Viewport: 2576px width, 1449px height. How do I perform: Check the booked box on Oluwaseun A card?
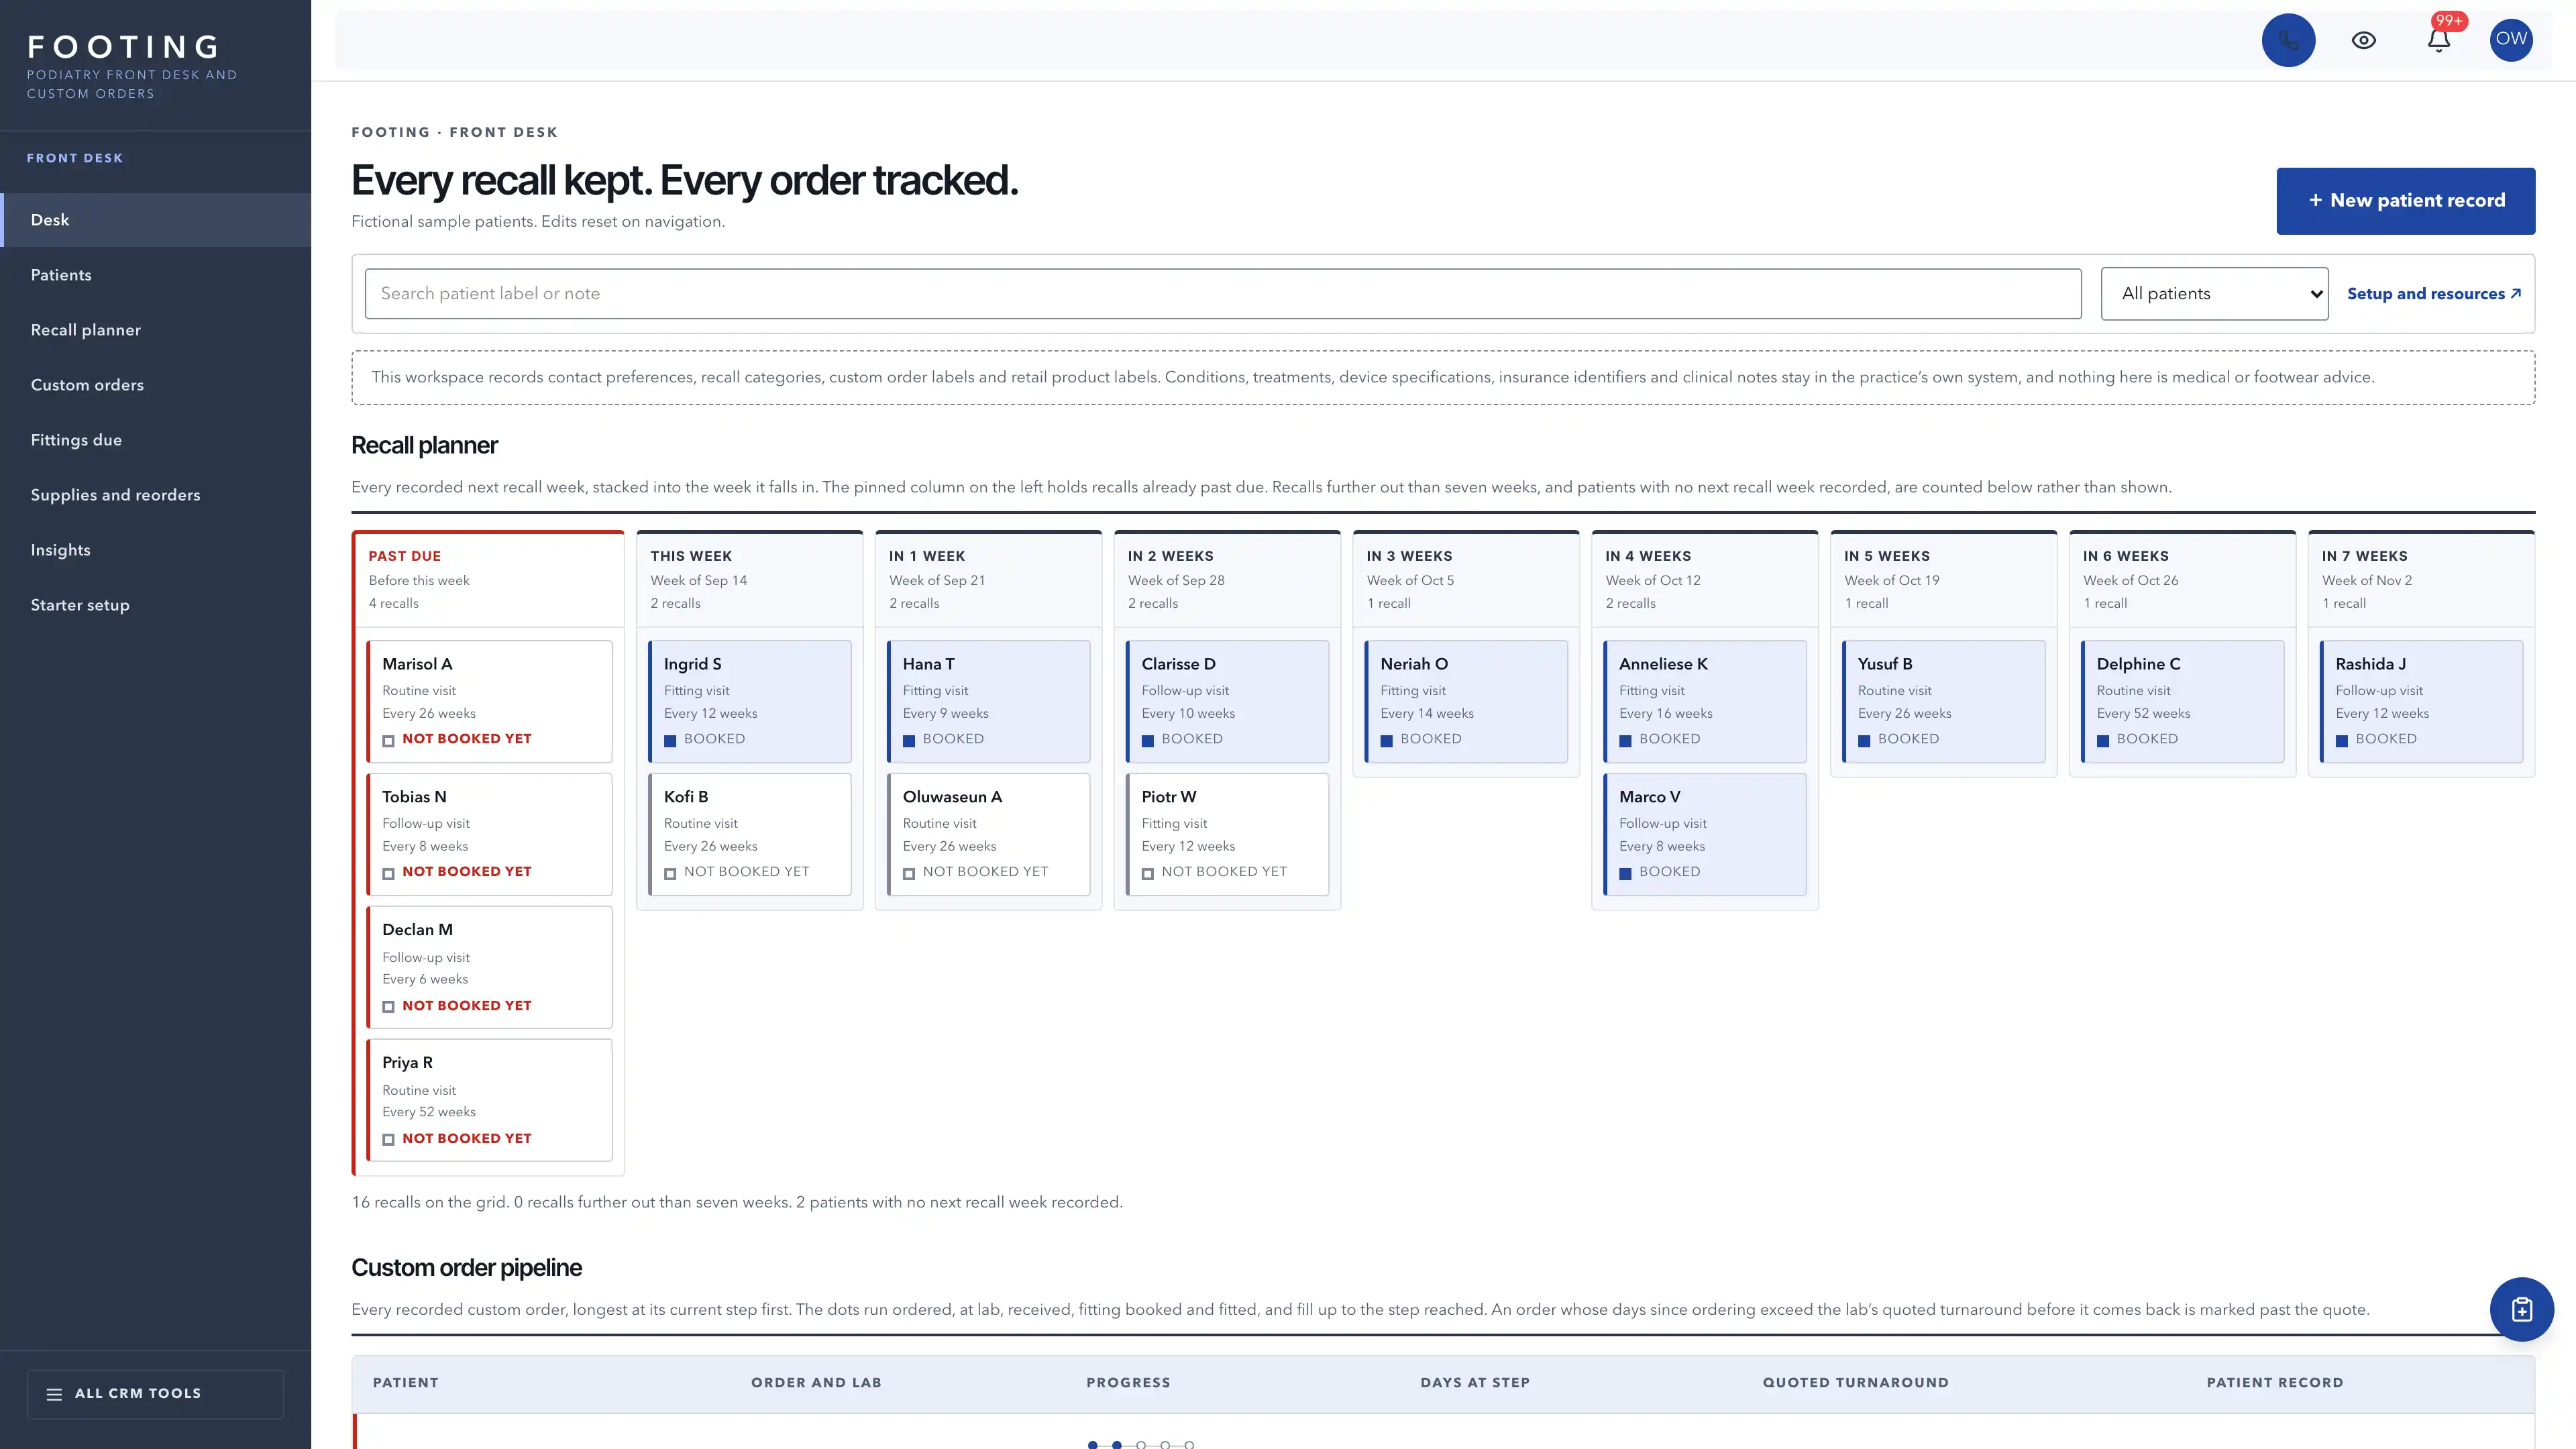coord(909,873)
